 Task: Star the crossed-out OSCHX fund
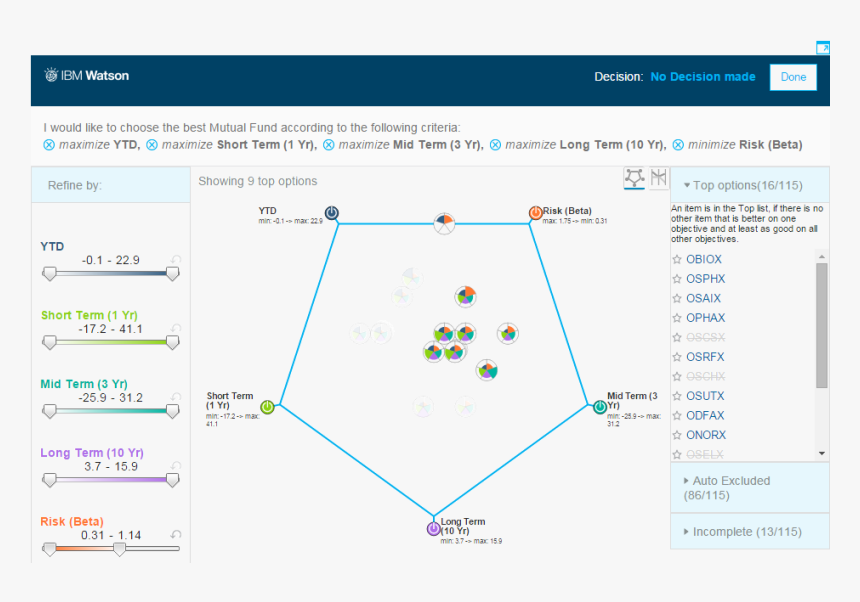(x=677, y=377)
